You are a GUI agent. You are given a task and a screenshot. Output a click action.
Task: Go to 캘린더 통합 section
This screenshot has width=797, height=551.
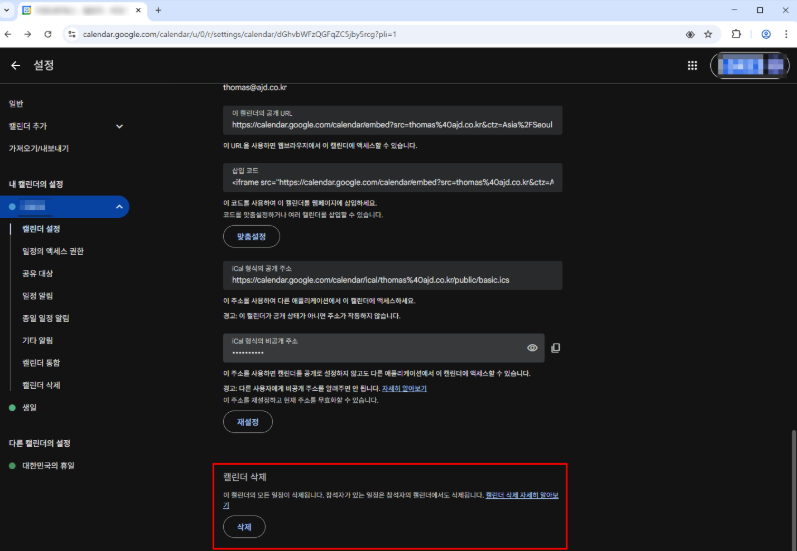48,362
